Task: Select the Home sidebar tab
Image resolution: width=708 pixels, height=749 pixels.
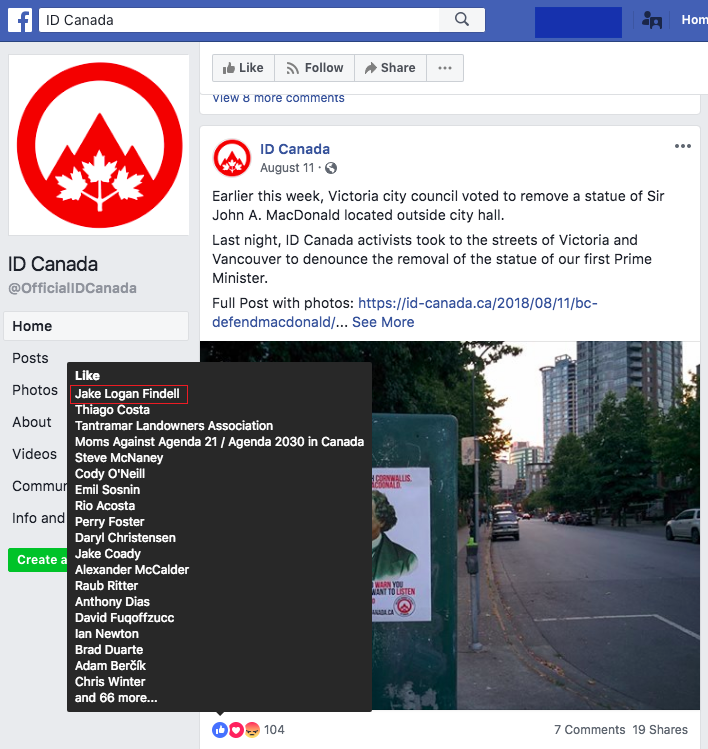Action: 96,326
